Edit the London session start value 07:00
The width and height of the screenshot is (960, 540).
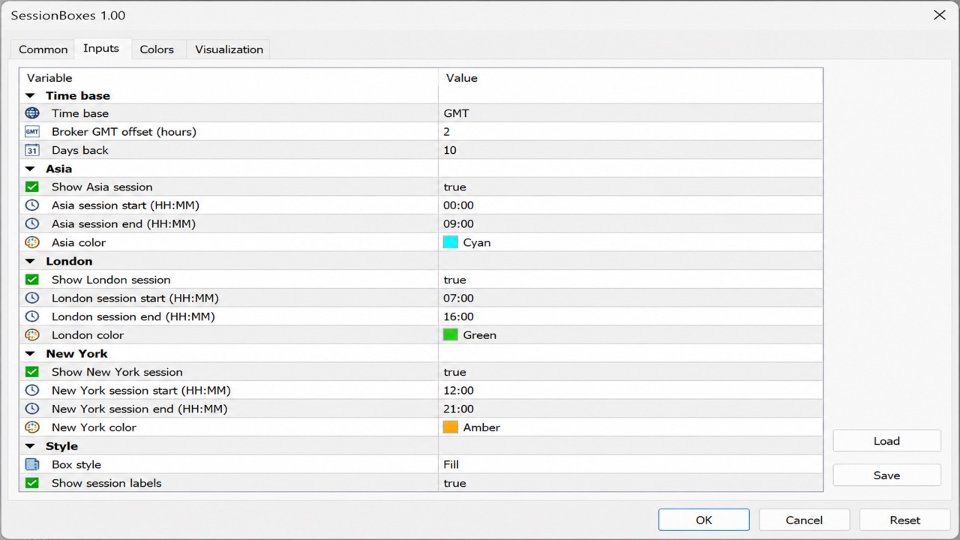click(x=630, y=298)
